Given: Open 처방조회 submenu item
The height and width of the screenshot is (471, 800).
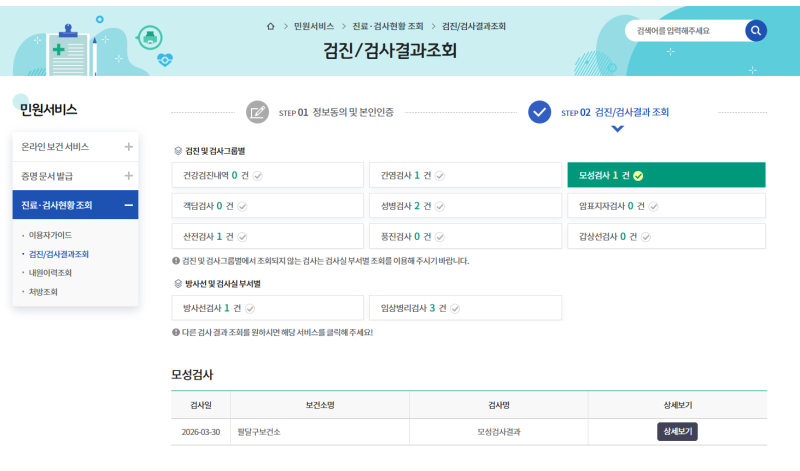Looking at the screenshot, I should point(43,292).
